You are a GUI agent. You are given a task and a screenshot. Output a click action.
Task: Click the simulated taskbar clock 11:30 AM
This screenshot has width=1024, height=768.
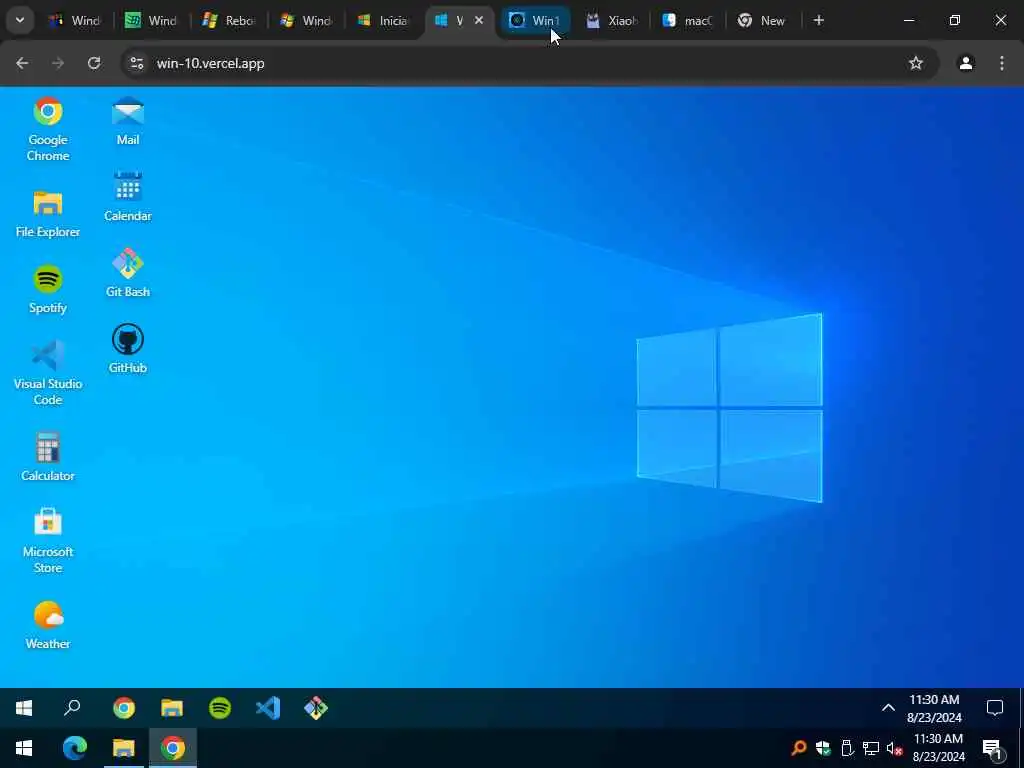[x=934, y=699]
